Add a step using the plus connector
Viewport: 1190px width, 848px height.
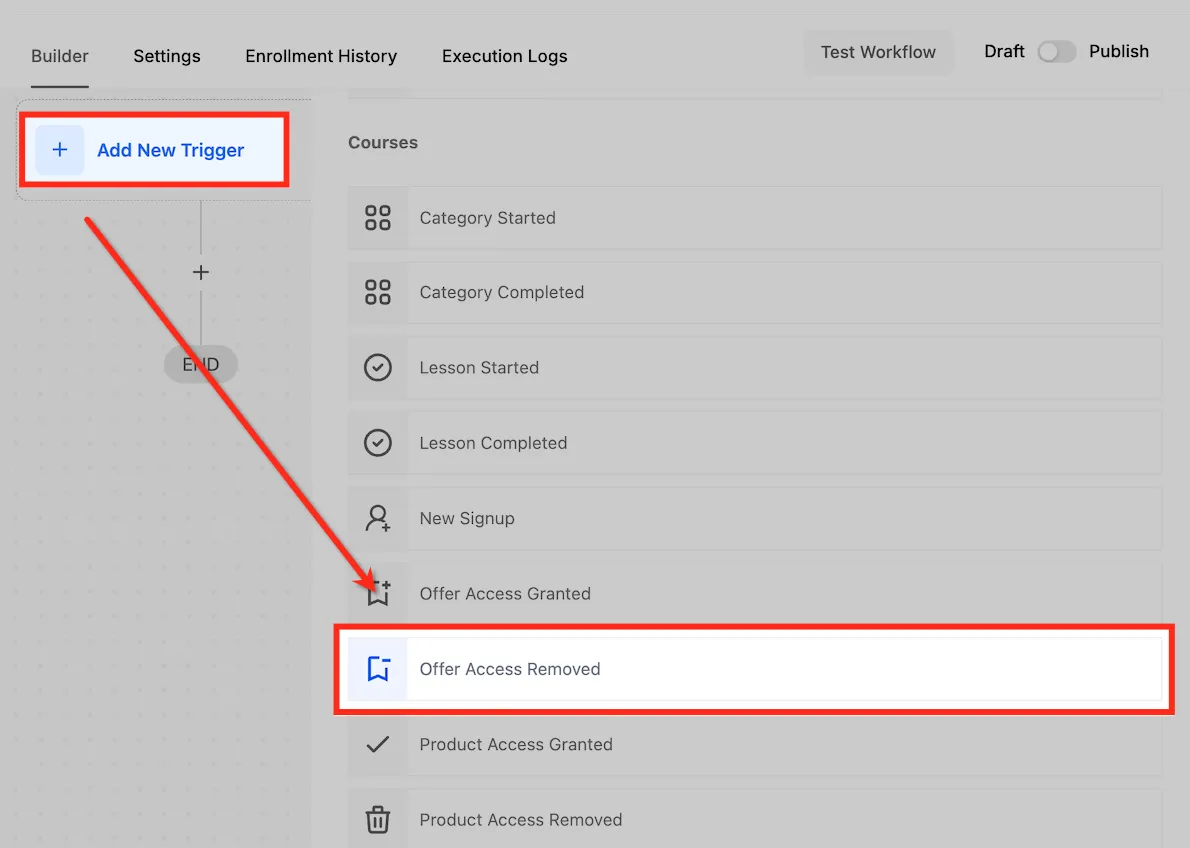pyautogui.click(x=200, y=273)
